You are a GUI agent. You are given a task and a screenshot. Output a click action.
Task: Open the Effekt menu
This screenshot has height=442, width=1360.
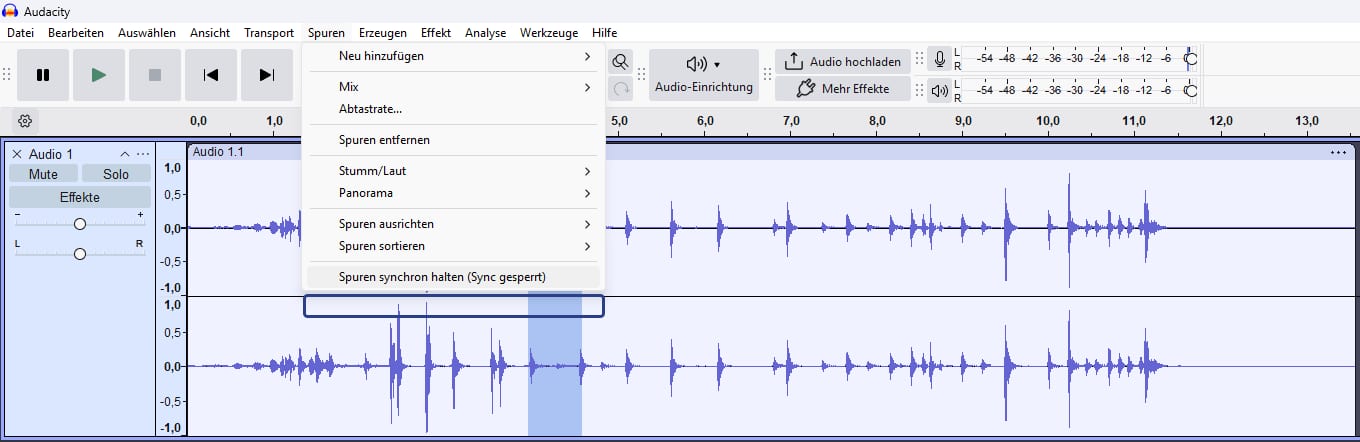click(x=436, y=33)
